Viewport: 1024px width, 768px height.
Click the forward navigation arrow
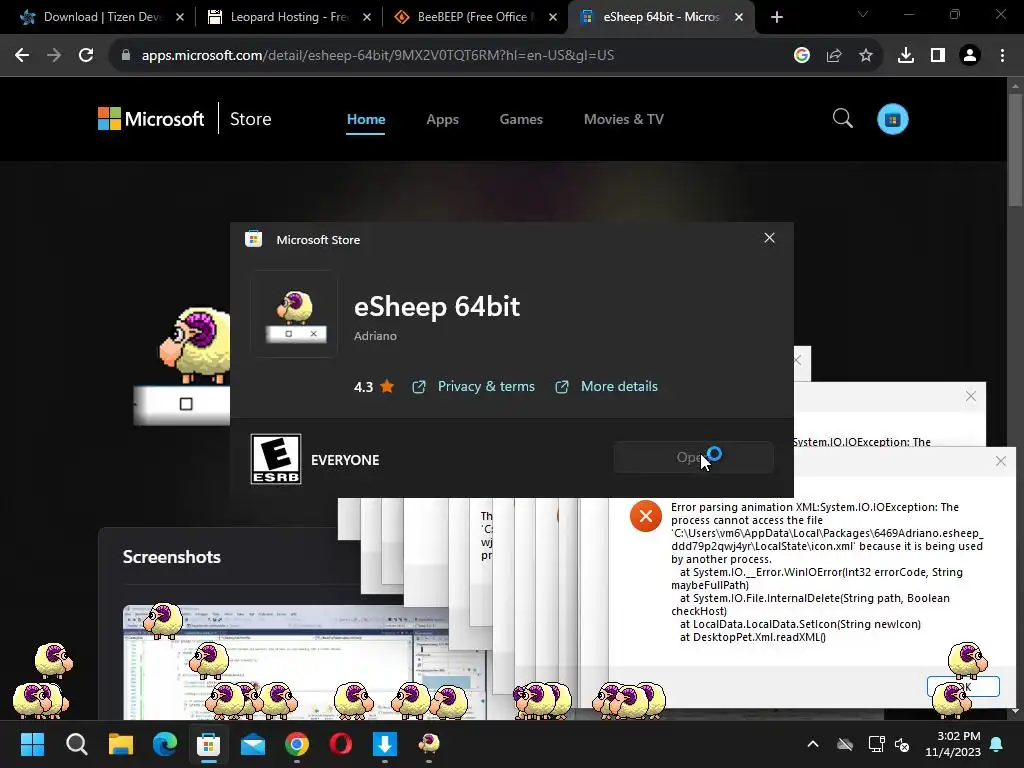54,56
